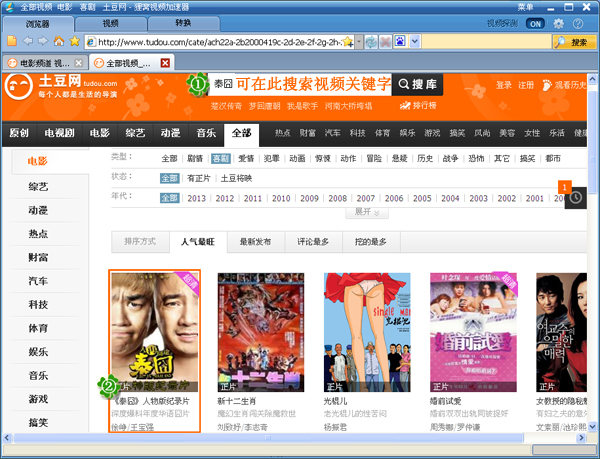Open the 新十二生肖 poster thumbnail

click(x=261, y=332)
